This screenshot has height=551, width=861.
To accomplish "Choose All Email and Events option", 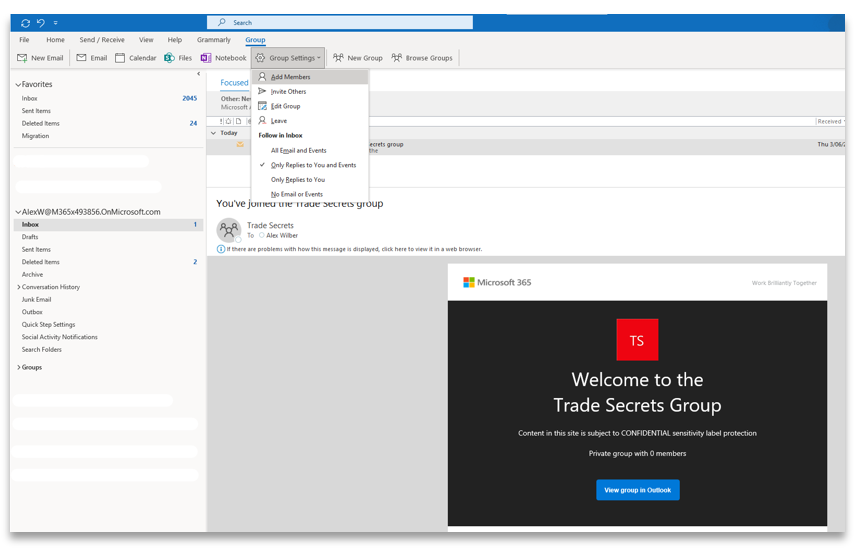I will point(298,150).
